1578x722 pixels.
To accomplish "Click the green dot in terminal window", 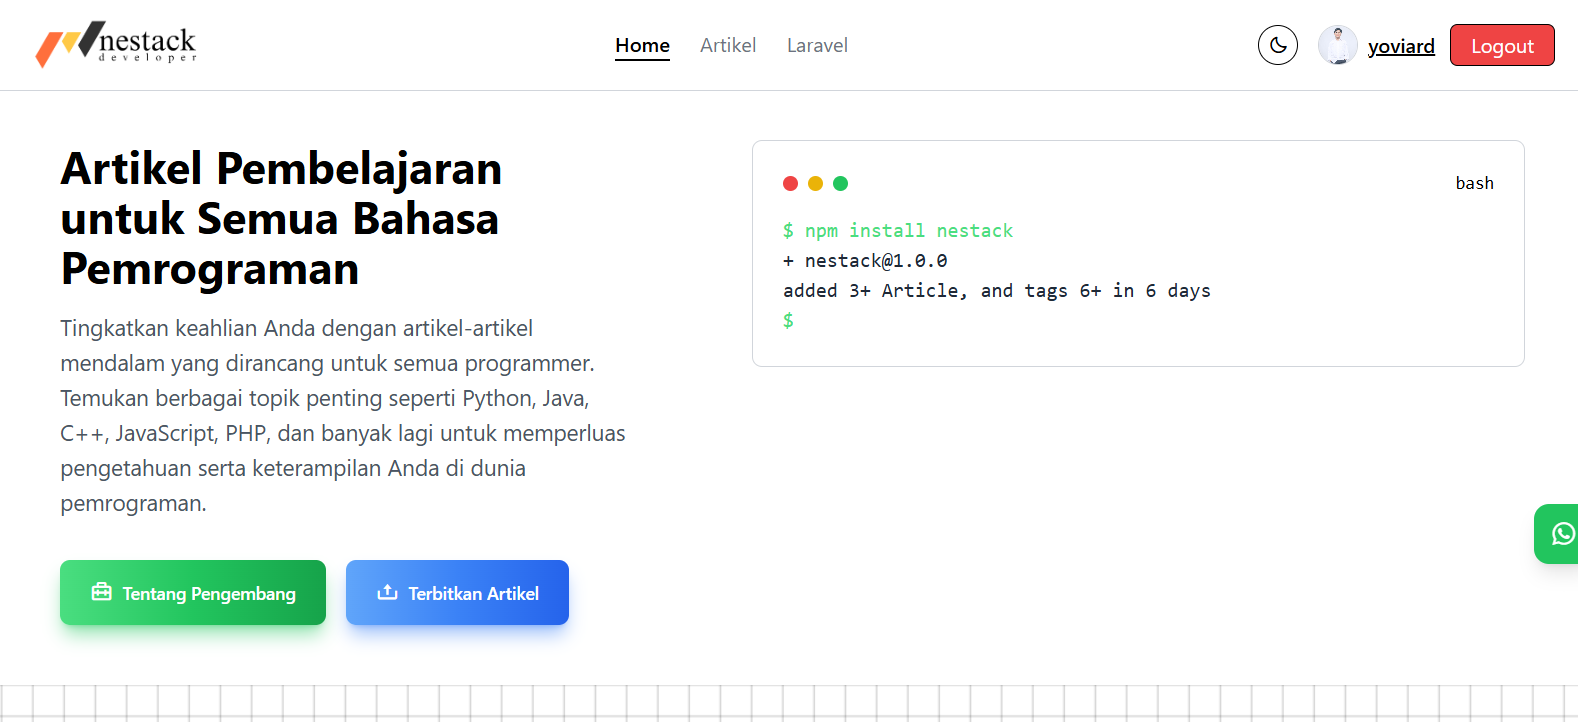I will 840,183.
